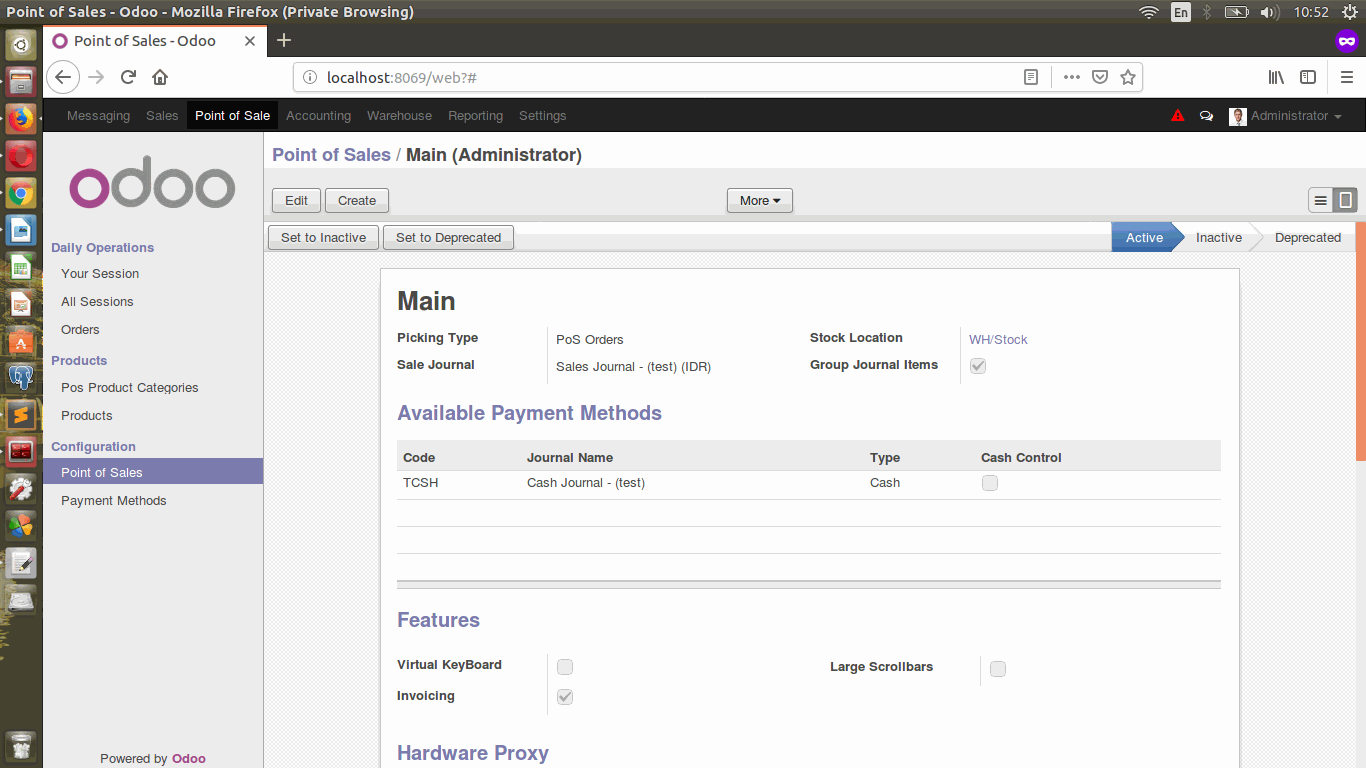Open Firefox hamburger menu
The height and width of the screenshot is (768, 1366).
click(1346, 77)
